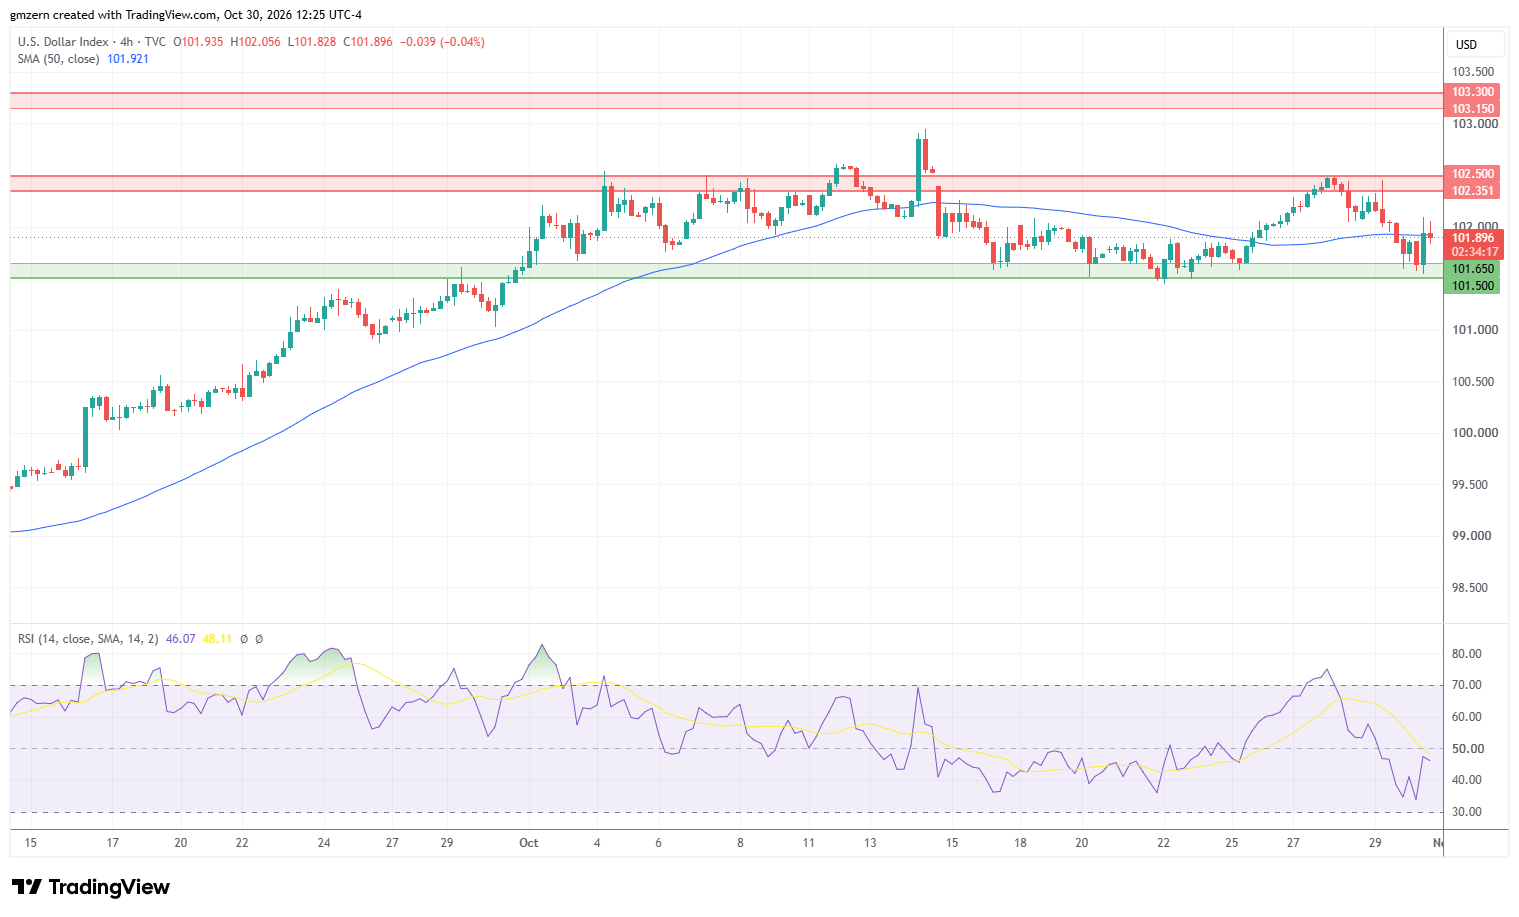Image resolution: width=1519 pixels, height=917 pixels.
Task: Click the TradingView logo at bottom left
Action: tap(91, 887)
